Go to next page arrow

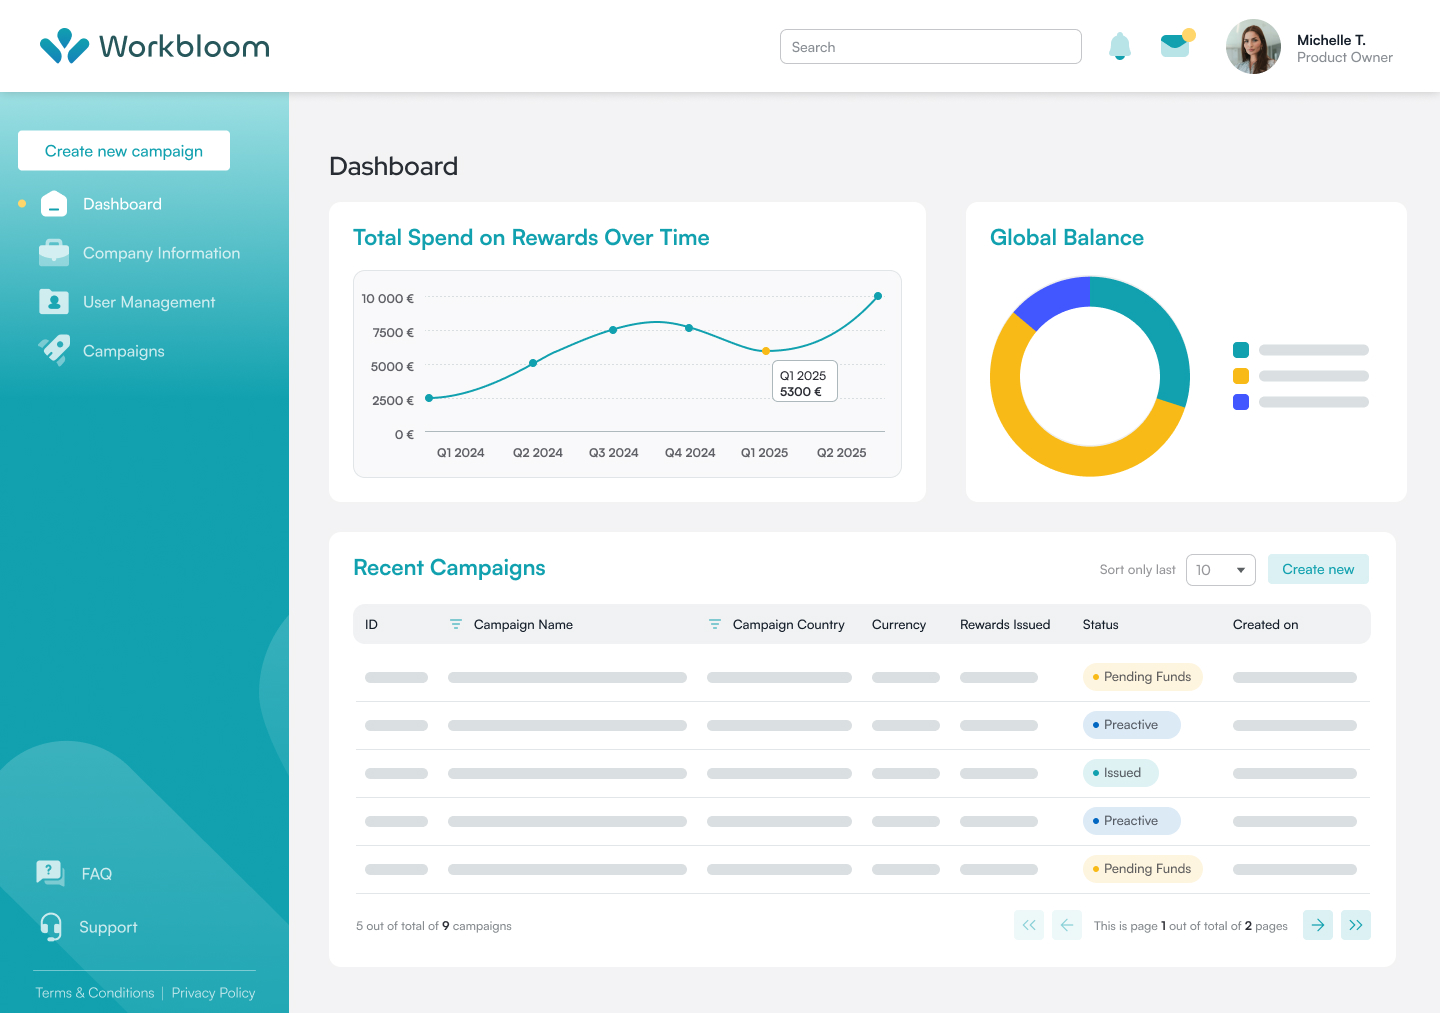pos(1318,925)
